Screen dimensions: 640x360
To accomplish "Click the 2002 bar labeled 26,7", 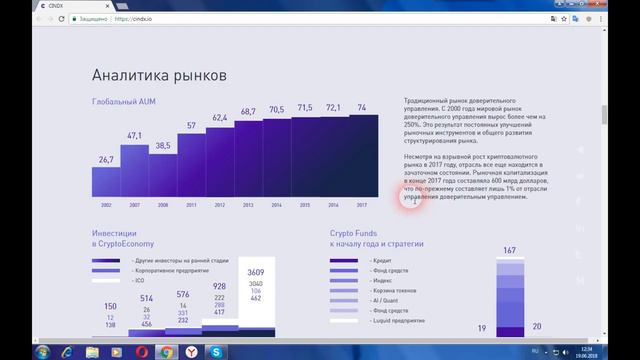I will [106, 182].
